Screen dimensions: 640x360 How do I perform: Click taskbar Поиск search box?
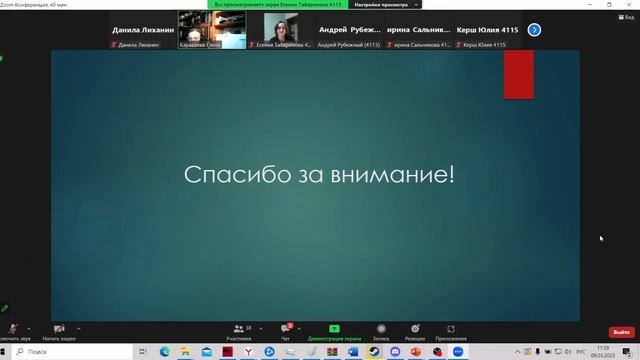coord(73,351)
